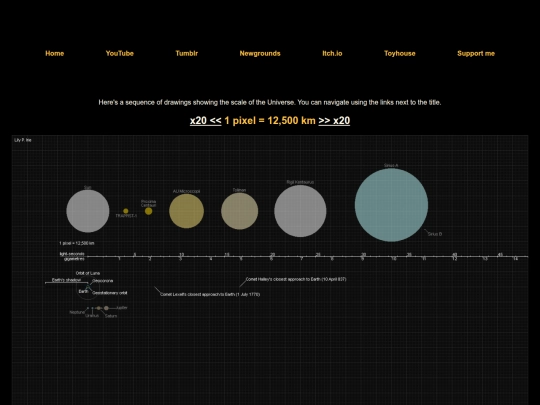The image size is (540, 405).
Task: Visit the YouTube link
Action: pos(120,53)
